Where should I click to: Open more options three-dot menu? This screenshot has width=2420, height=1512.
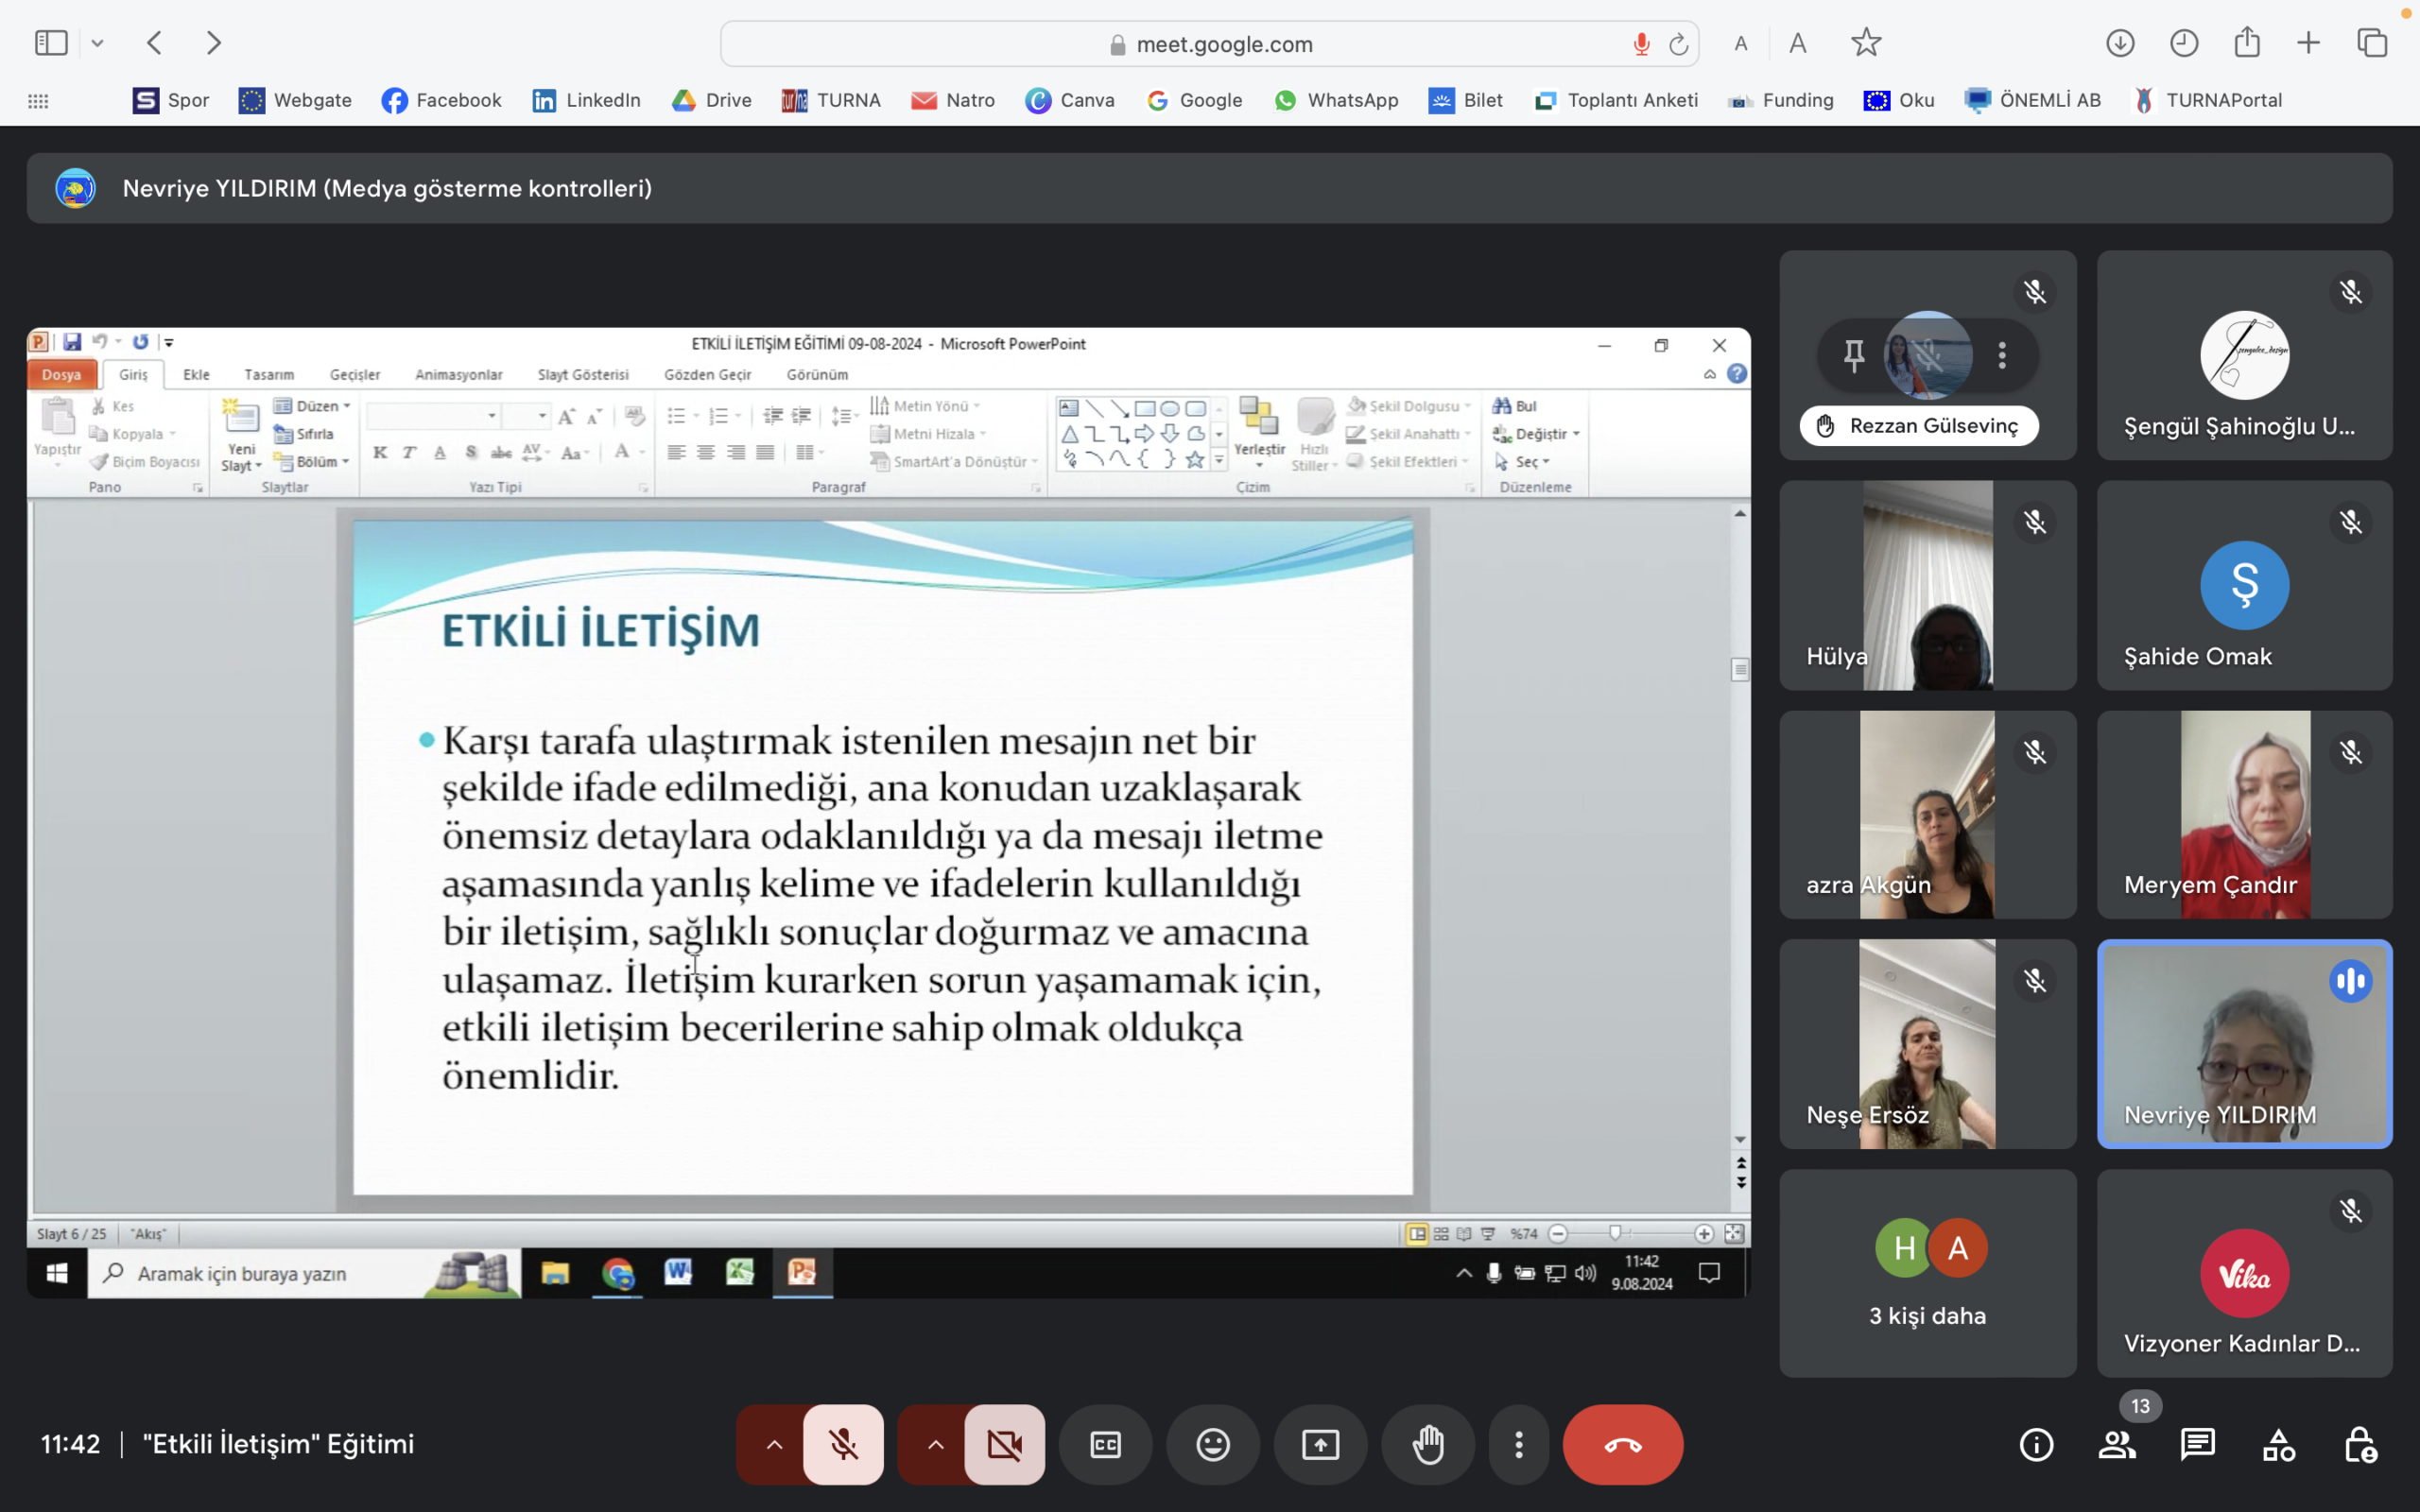click(1518, 1444)
